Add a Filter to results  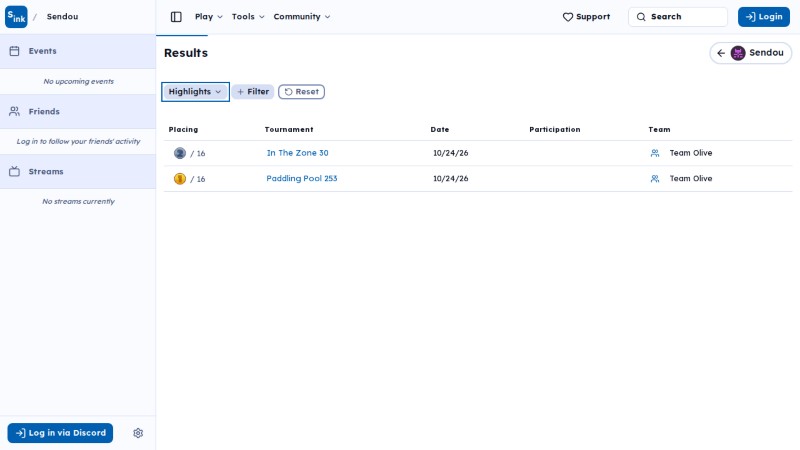coord(253,92)
